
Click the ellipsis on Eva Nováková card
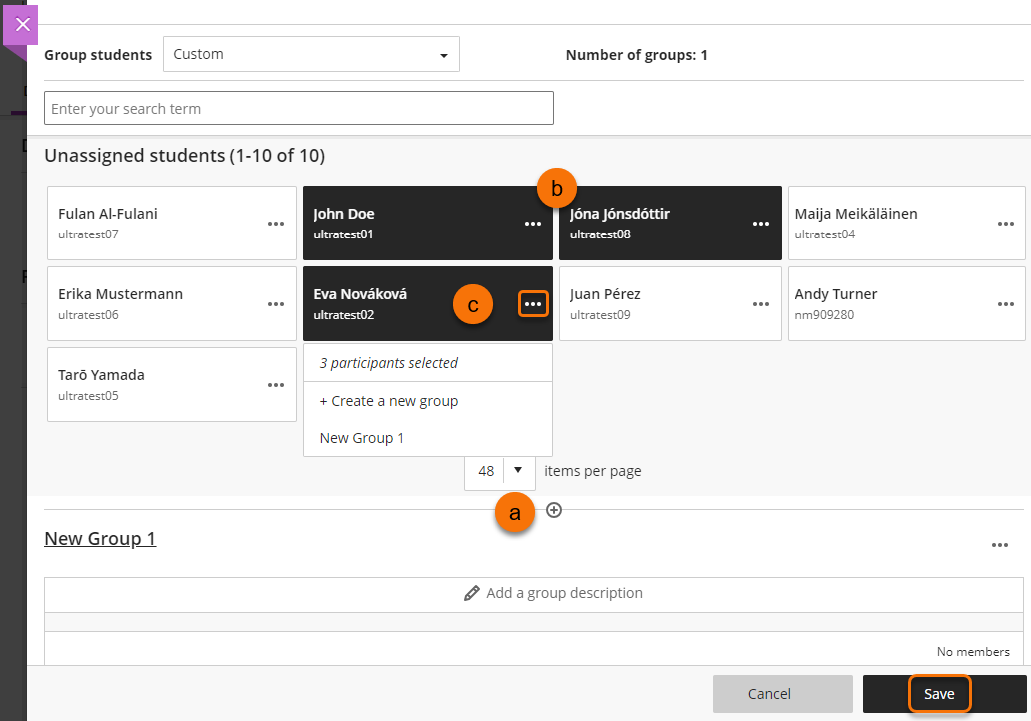533,304
